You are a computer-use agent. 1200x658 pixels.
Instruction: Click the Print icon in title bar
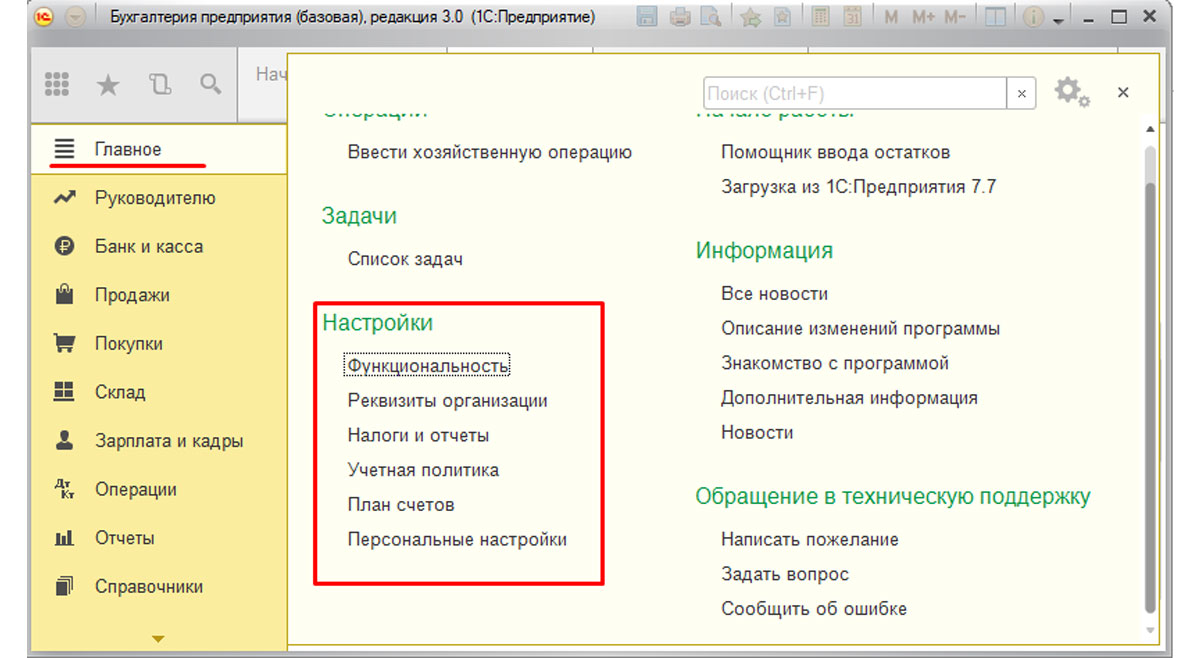679,17
